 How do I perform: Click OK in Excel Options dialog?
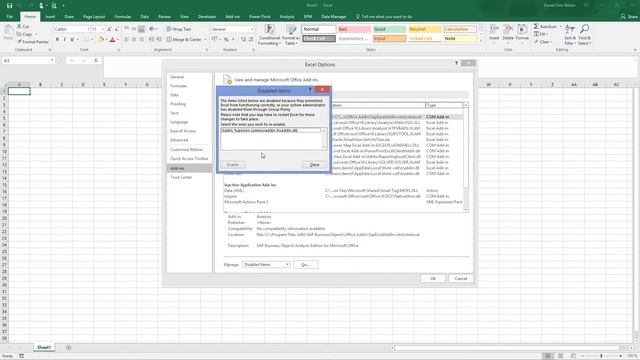click(x=433, y=278)
